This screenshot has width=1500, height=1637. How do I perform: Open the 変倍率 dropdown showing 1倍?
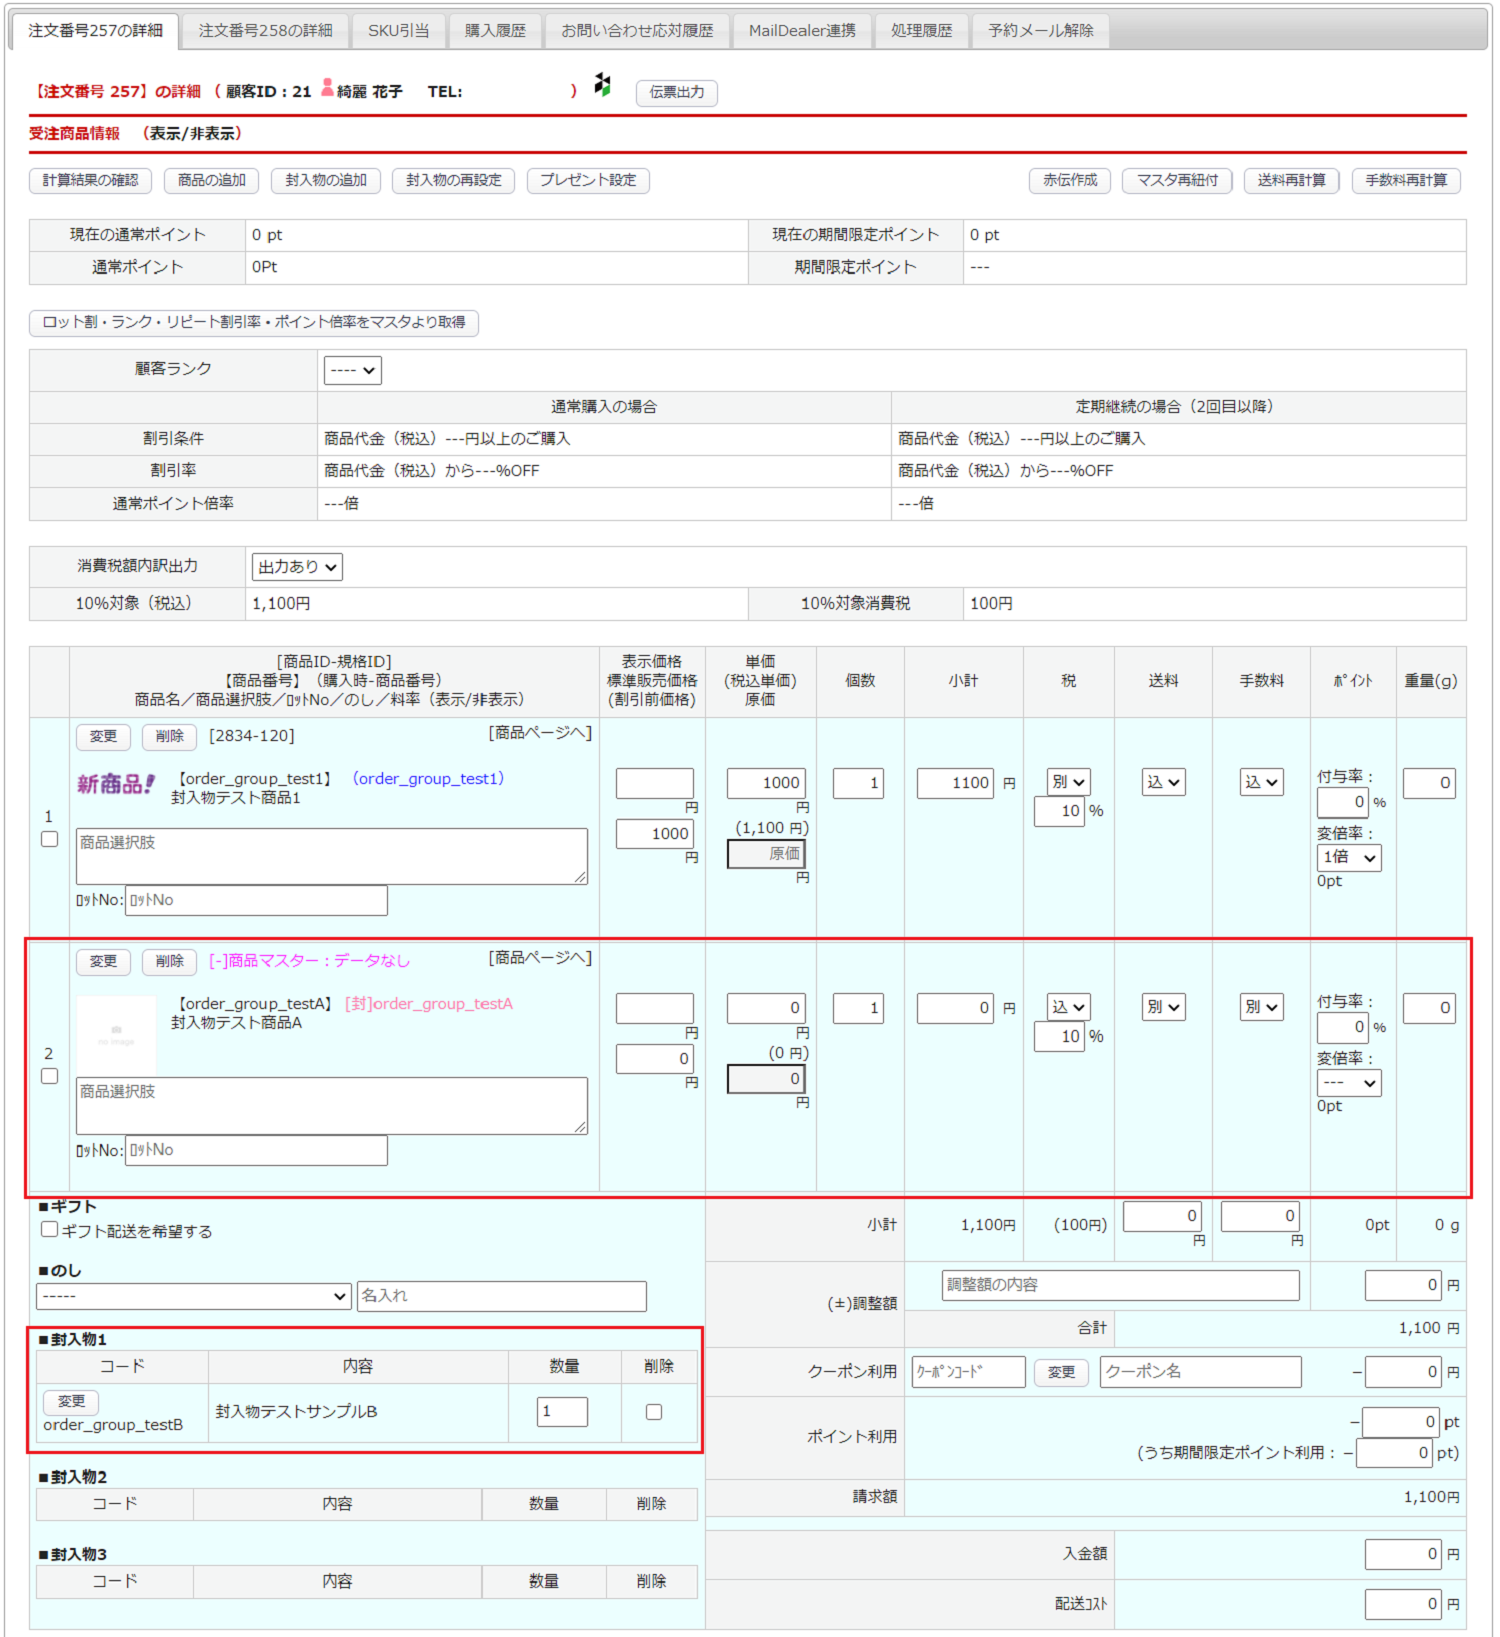[x=1349, y=858]
